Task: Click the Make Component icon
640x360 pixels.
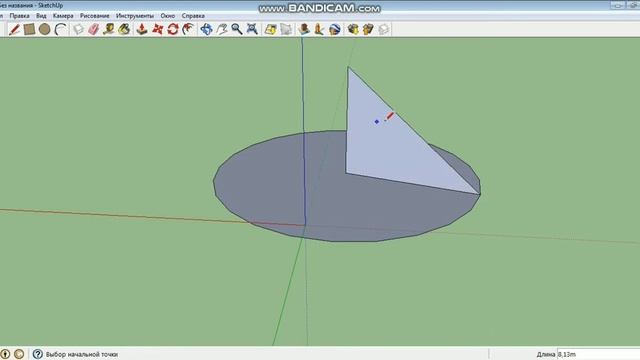Action: pyautogui.click(x=78, y=29)
